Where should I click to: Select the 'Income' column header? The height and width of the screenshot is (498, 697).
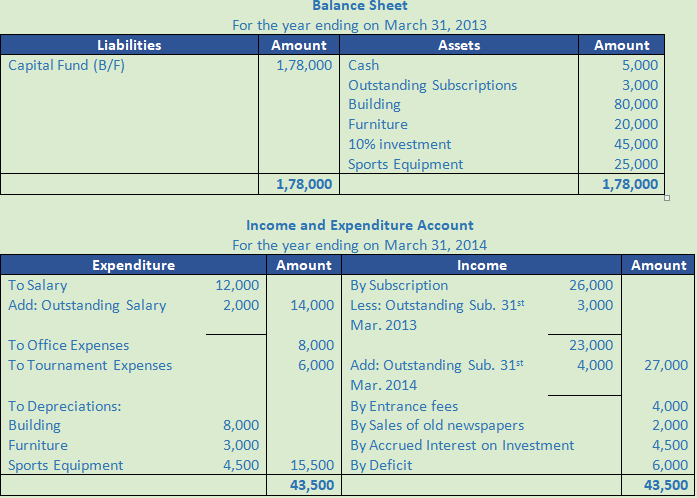[482, 265]
